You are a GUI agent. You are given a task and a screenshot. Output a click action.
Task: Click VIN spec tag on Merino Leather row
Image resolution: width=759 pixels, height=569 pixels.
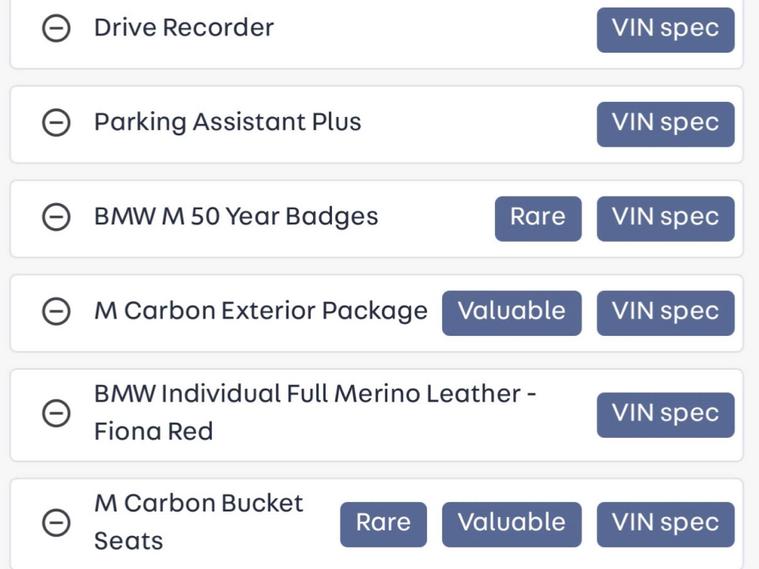tap(665, 413)
